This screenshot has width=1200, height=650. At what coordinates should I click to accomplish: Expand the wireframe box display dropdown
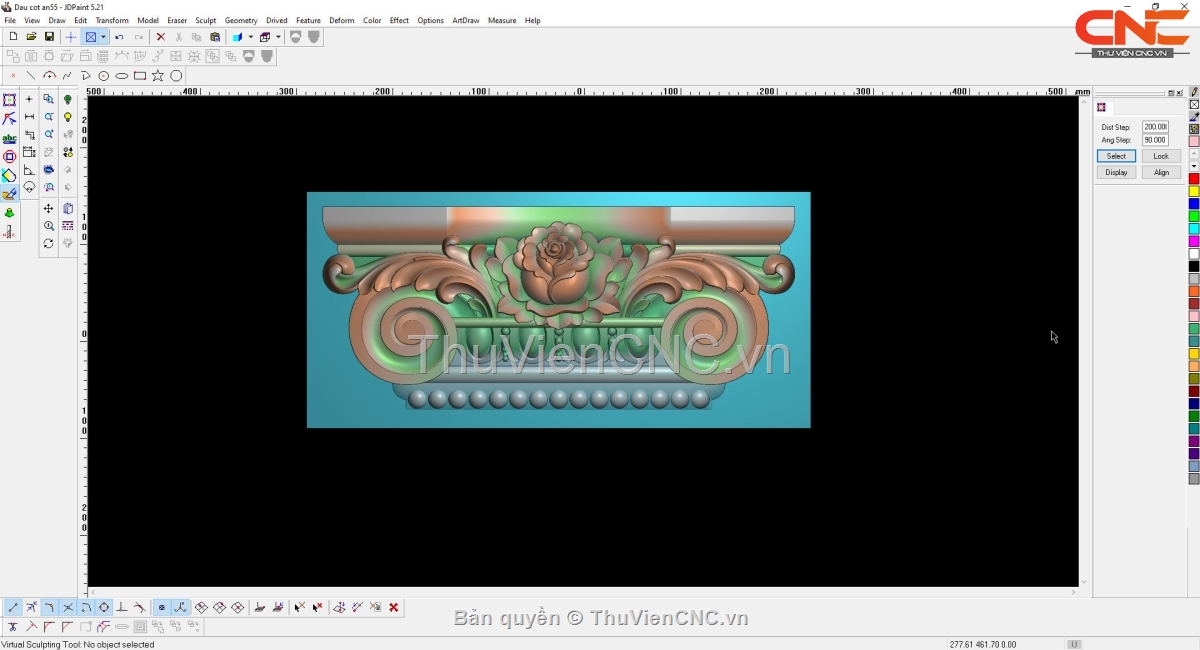click(x=278, y=37)
